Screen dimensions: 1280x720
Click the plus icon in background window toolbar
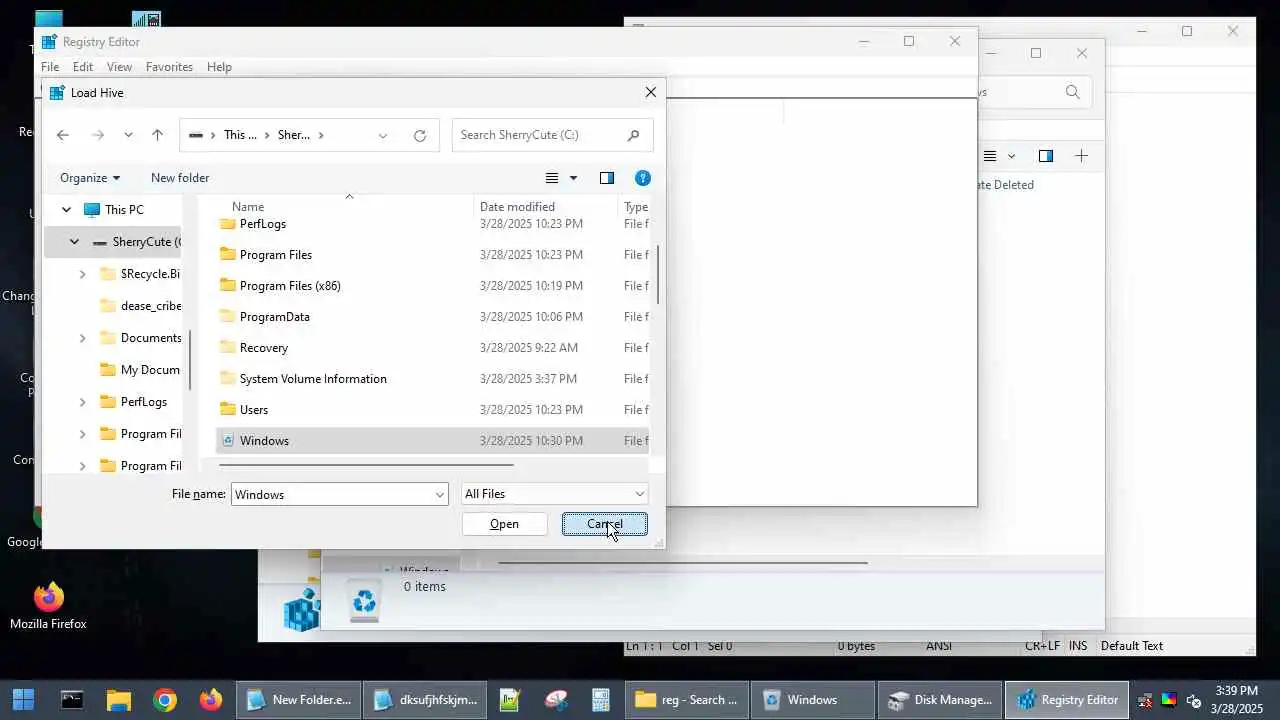[1081, 156]
